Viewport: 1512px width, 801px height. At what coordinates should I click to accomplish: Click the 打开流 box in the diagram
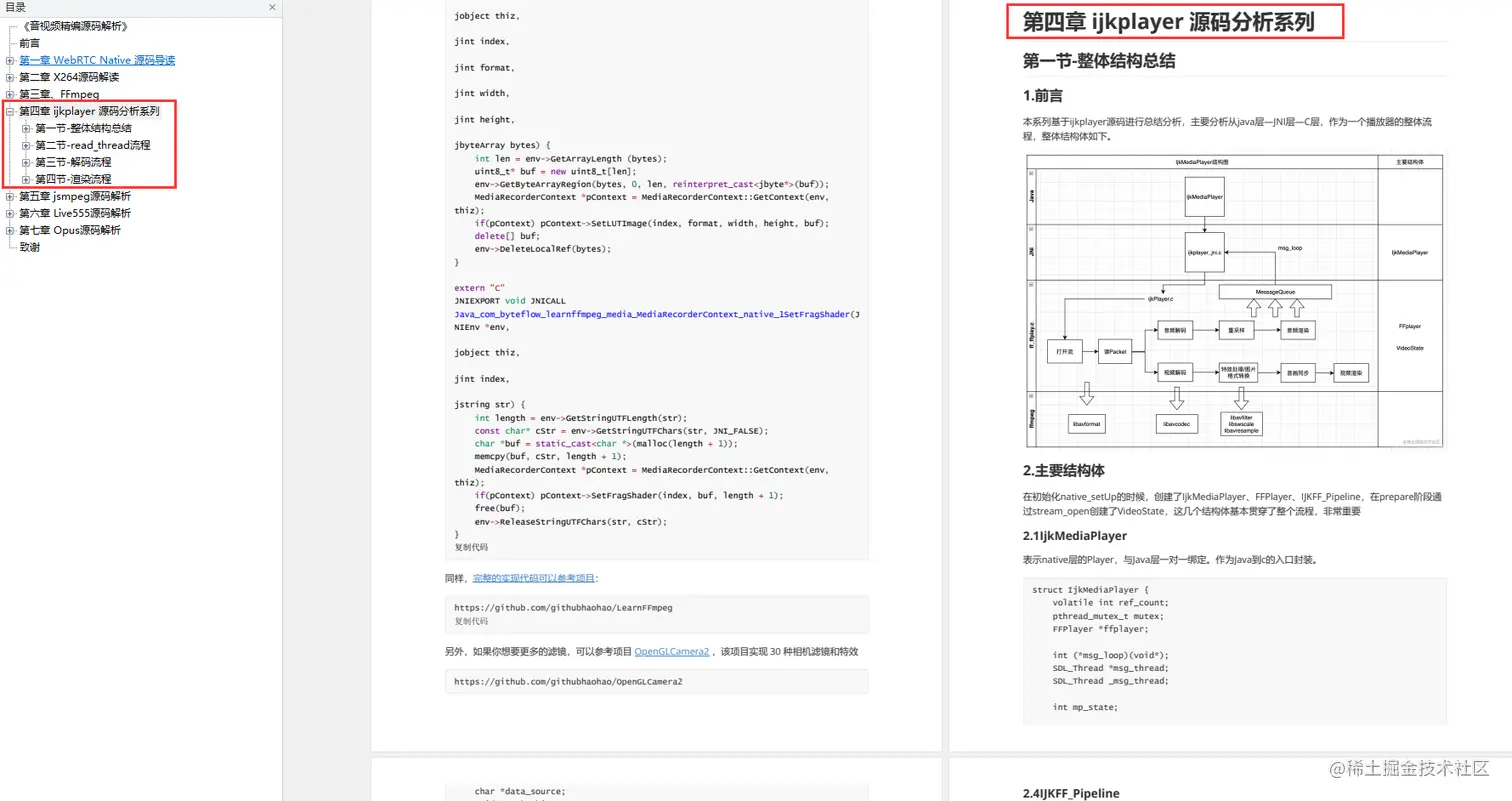point(1066,352)
